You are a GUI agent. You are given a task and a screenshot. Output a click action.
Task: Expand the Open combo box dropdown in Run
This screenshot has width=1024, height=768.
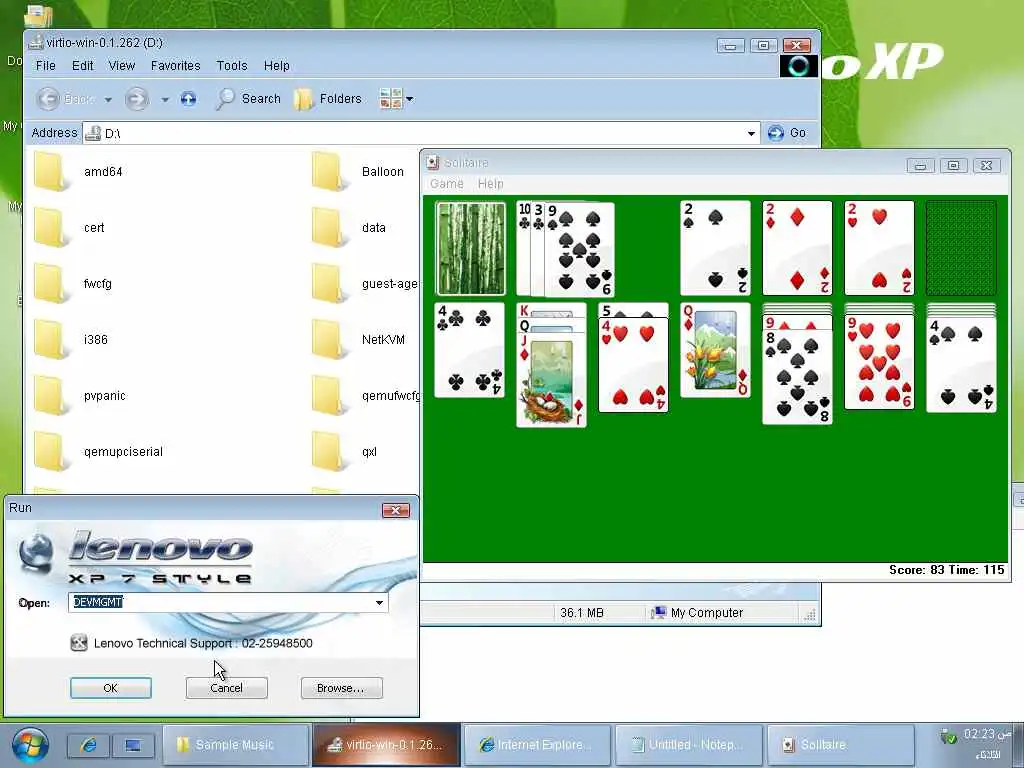coord(379,602)
